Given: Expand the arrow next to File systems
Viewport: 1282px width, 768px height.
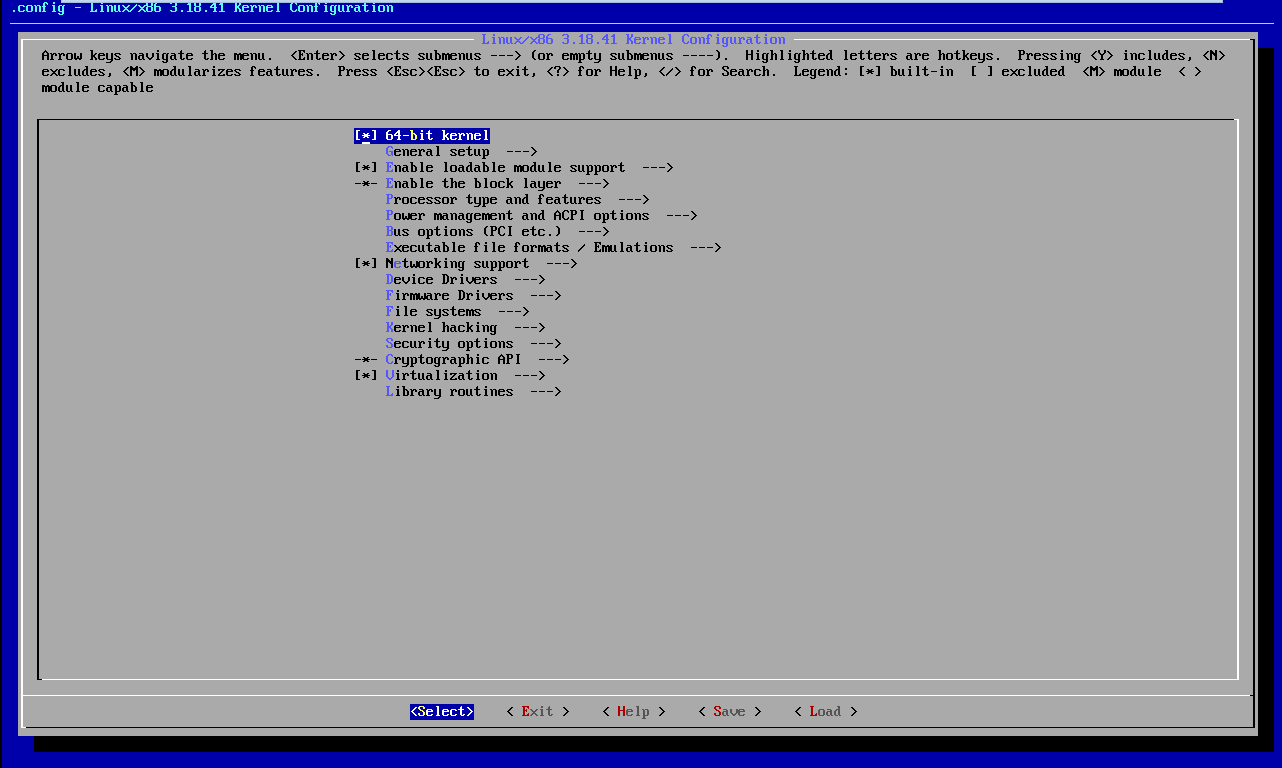Looking at the screenshot, I should coord(513,312).
